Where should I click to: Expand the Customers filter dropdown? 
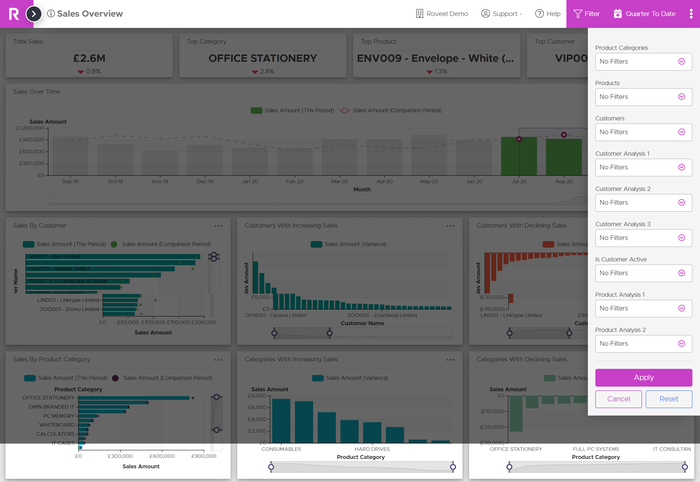pyautogui.click(x=643, y=132)
